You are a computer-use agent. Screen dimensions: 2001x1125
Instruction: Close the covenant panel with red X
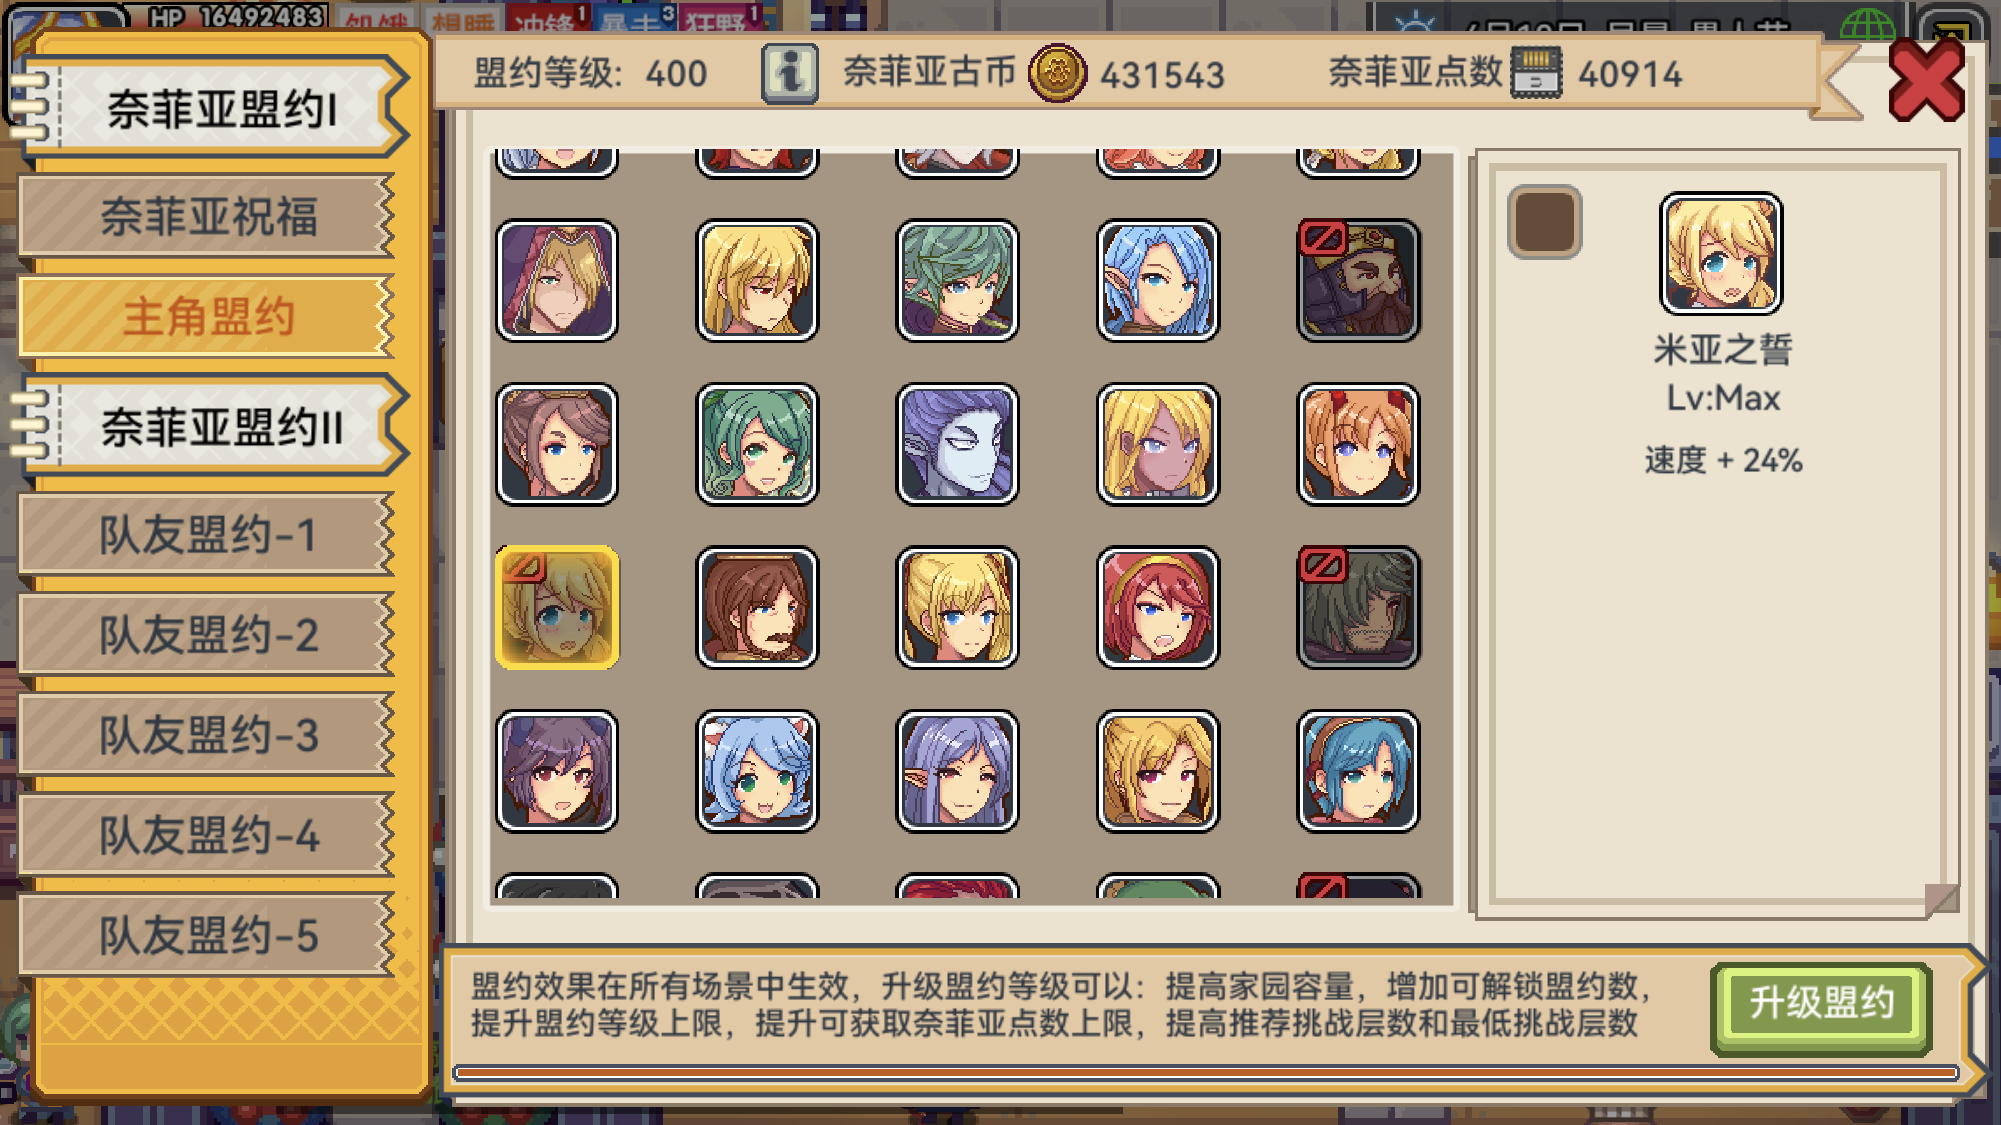(x=1925, y=81)
